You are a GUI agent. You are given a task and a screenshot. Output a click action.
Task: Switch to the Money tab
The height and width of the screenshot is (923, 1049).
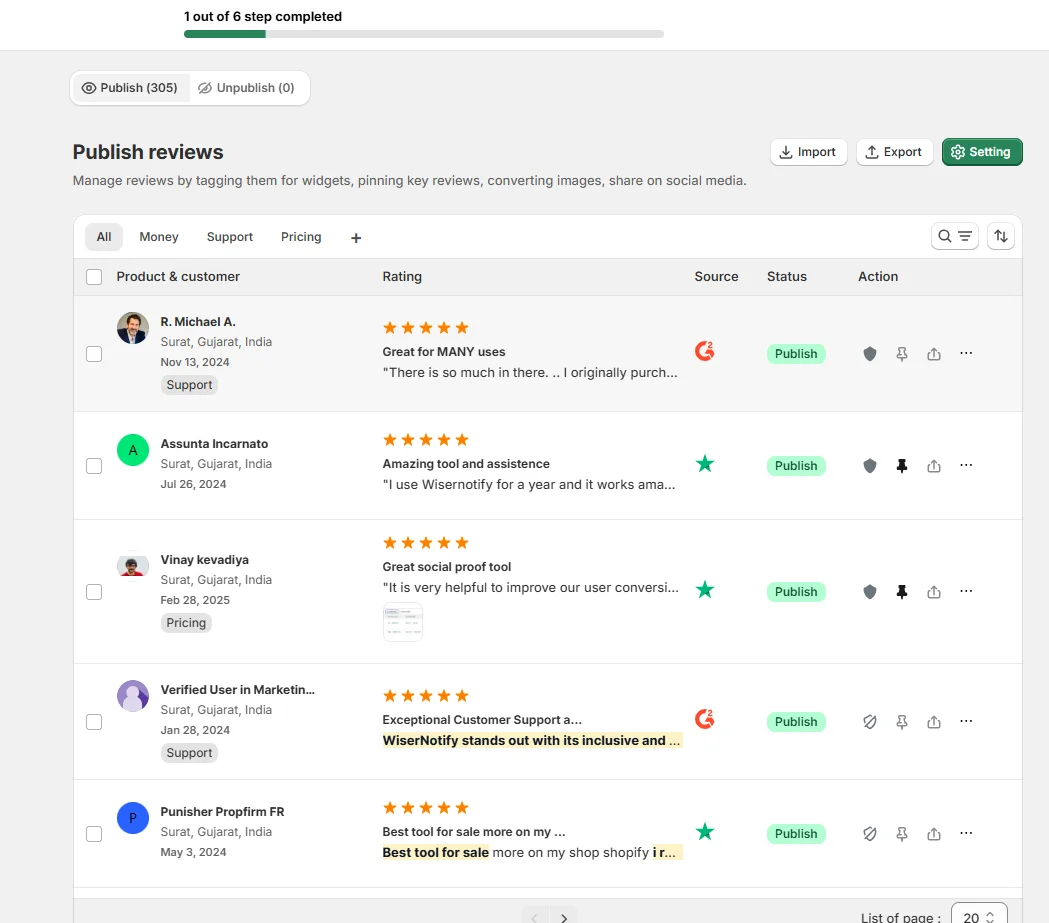point(159,237)
